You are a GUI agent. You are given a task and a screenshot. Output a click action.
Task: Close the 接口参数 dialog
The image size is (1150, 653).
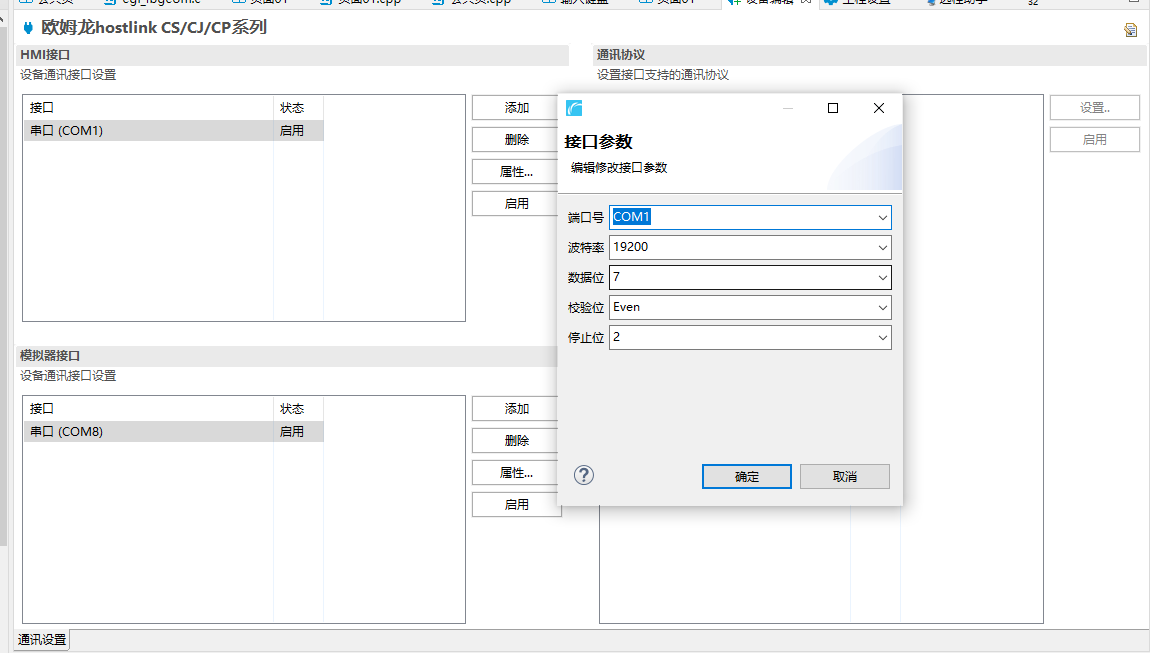(x=879, y=108)
